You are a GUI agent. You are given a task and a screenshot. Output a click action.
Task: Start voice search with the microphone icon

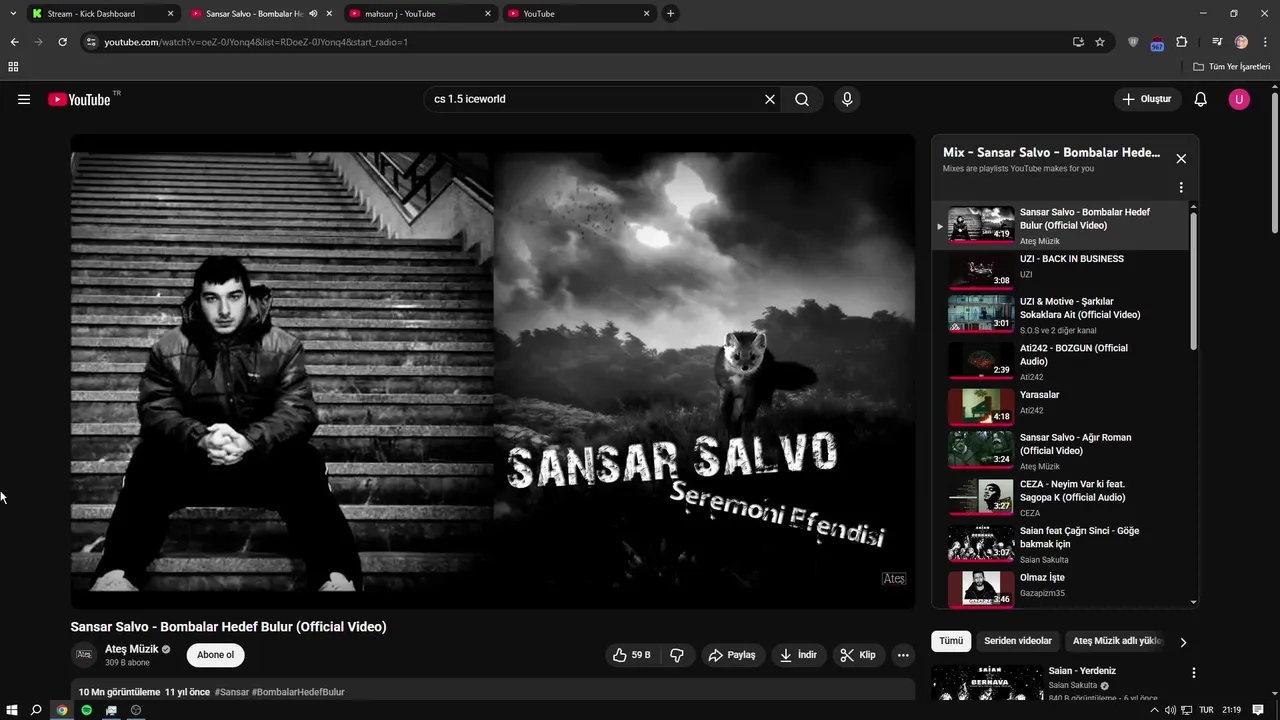pyautogui.click(x=847, y=99)
